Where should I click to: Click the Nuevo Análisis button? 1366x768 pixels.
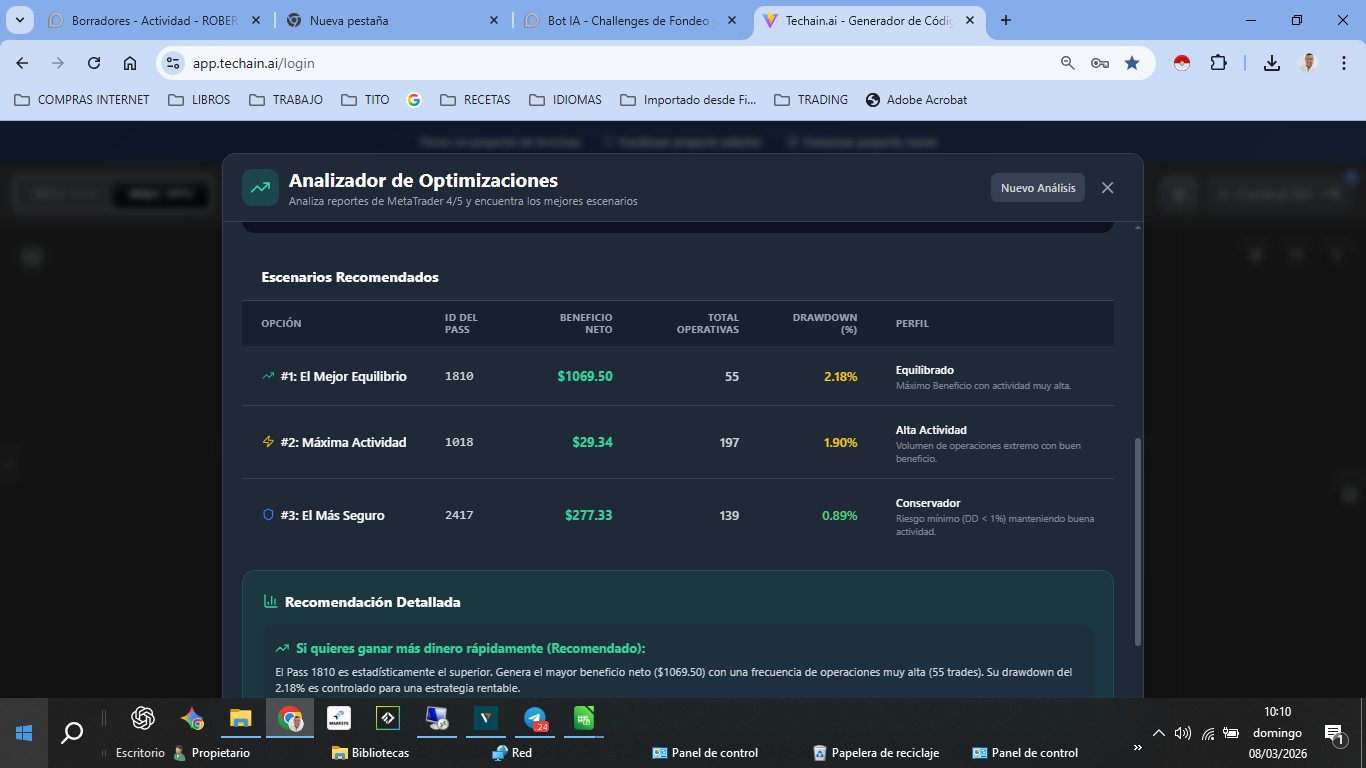click(x=1037, y=188)
